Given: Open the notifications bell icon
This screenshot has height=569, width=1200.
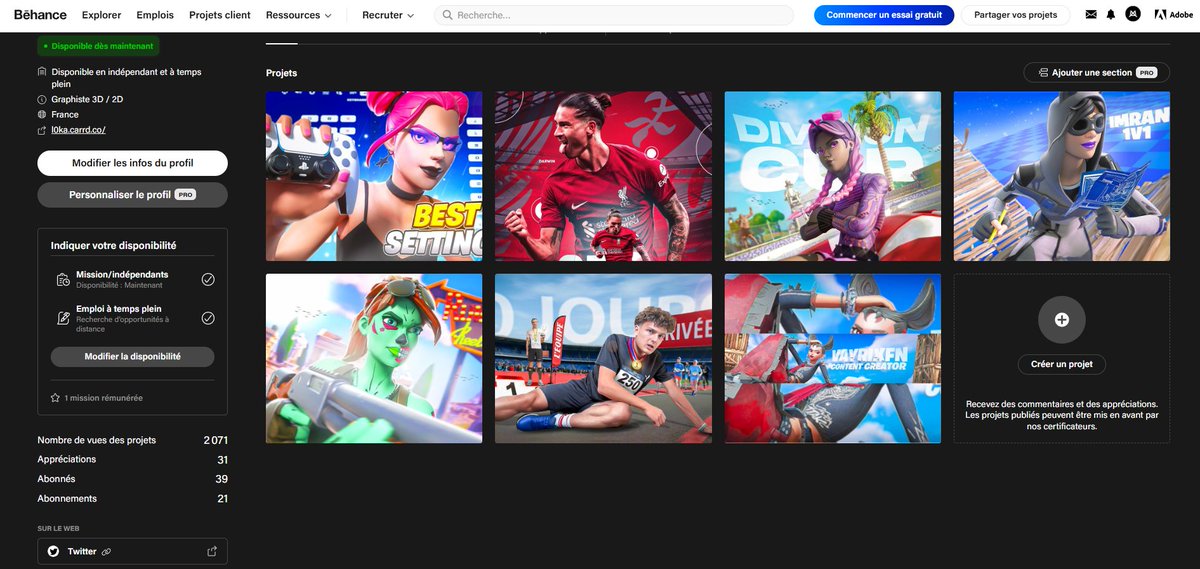Looking at the screenshot, I should [1110, 15].
